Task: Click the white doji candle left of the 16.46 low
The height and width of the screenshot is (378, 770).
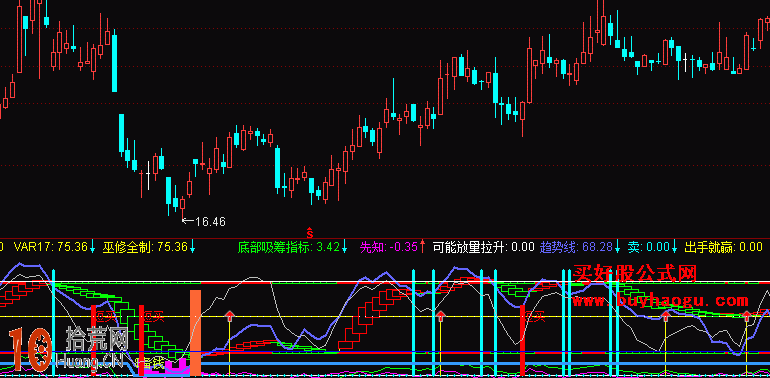Action: pos(148,176)
